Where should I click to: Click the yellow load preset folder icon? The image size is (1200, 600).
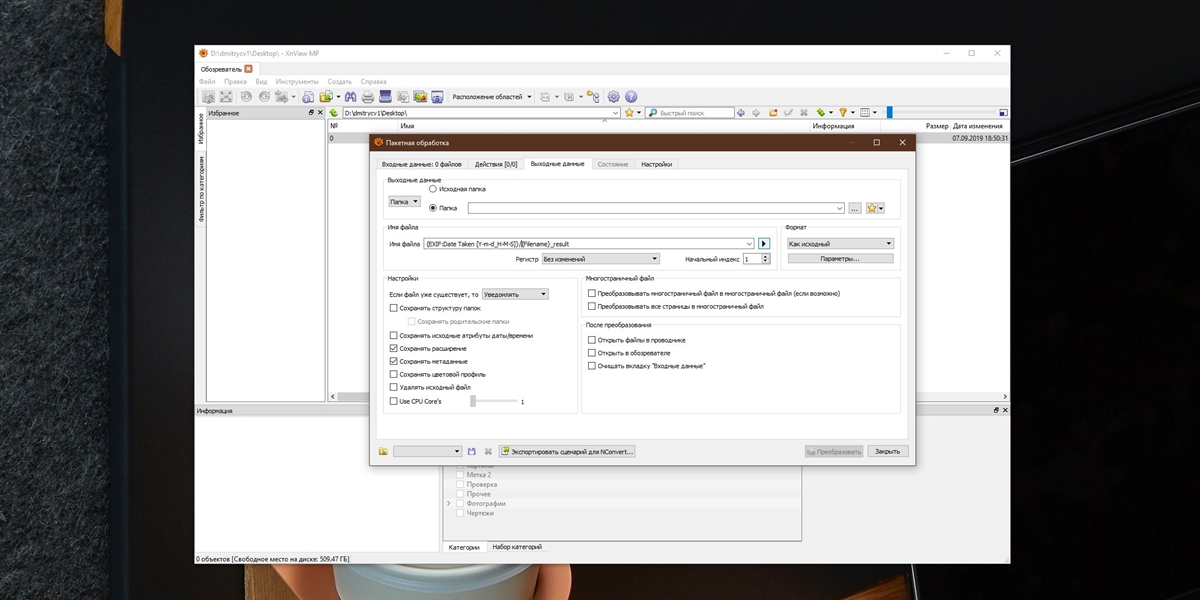[383, 452]
